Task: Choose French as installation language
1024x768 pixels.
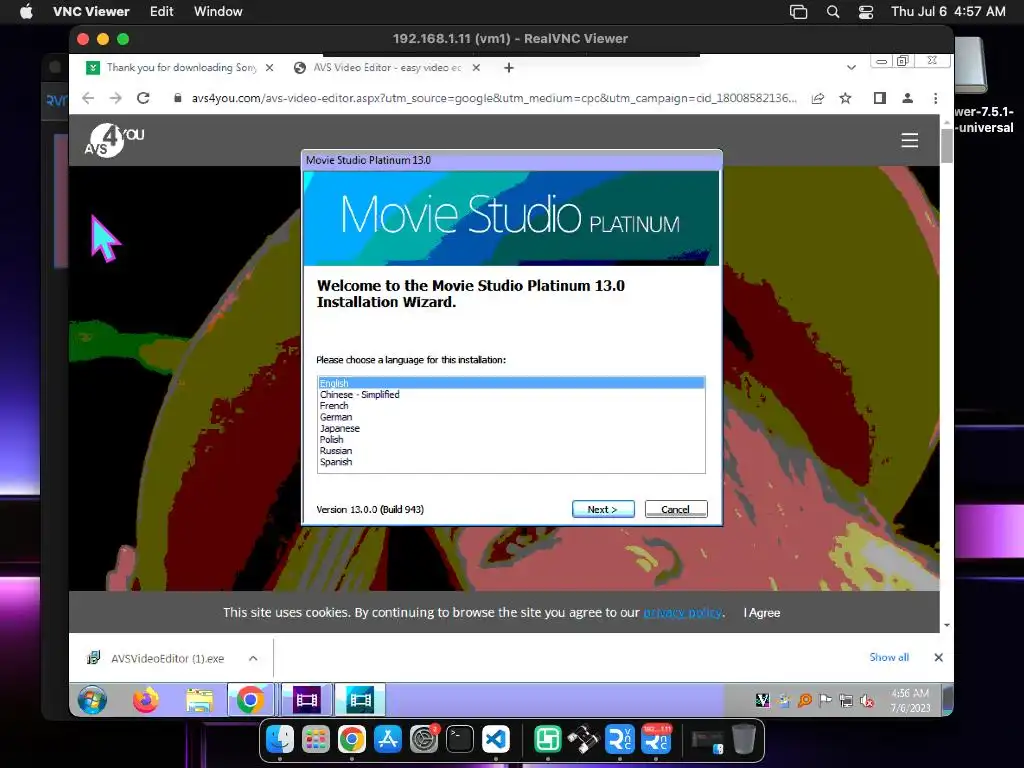Action: click(511, 406)
